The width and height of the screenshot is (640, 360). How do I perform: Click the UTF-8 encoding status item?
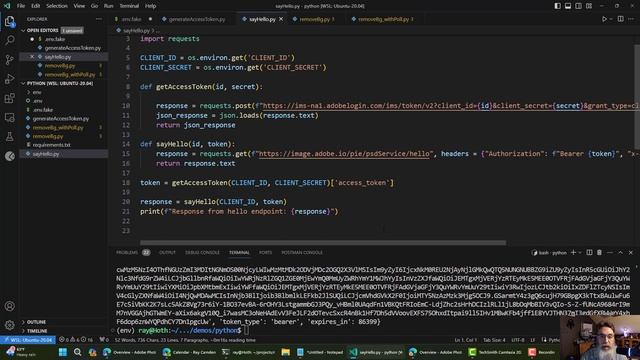point(518,340)
